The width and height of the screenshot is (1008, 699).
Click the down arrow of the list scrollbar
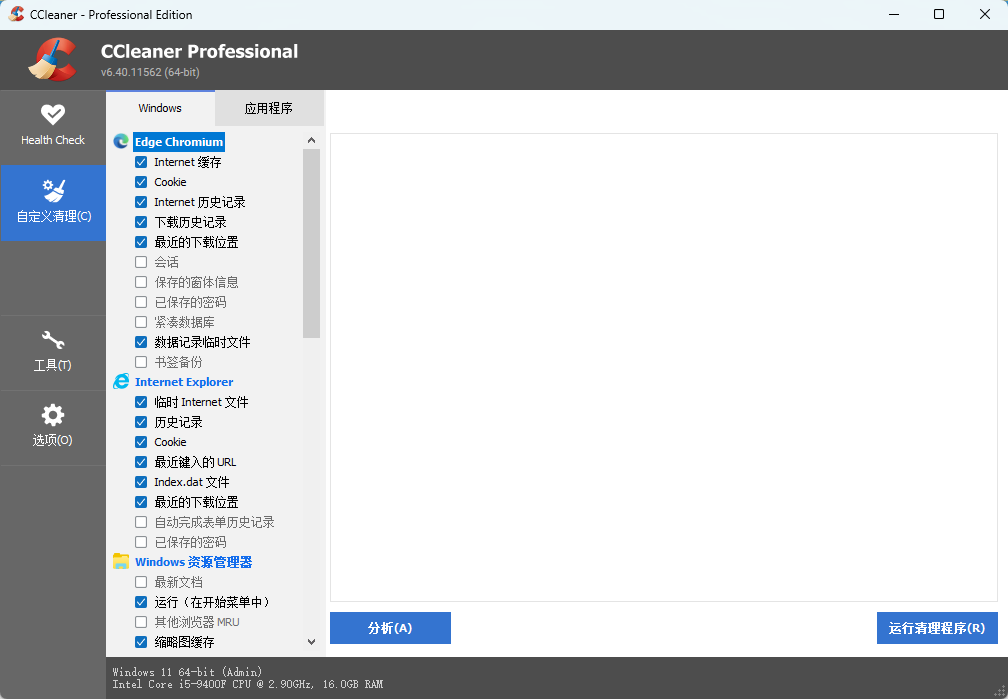[311, 641]
